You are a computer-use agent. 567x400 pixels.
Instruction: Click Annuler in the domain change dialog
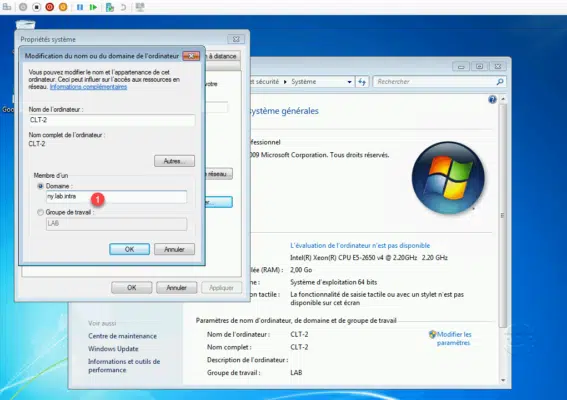[x=174, y=249]
